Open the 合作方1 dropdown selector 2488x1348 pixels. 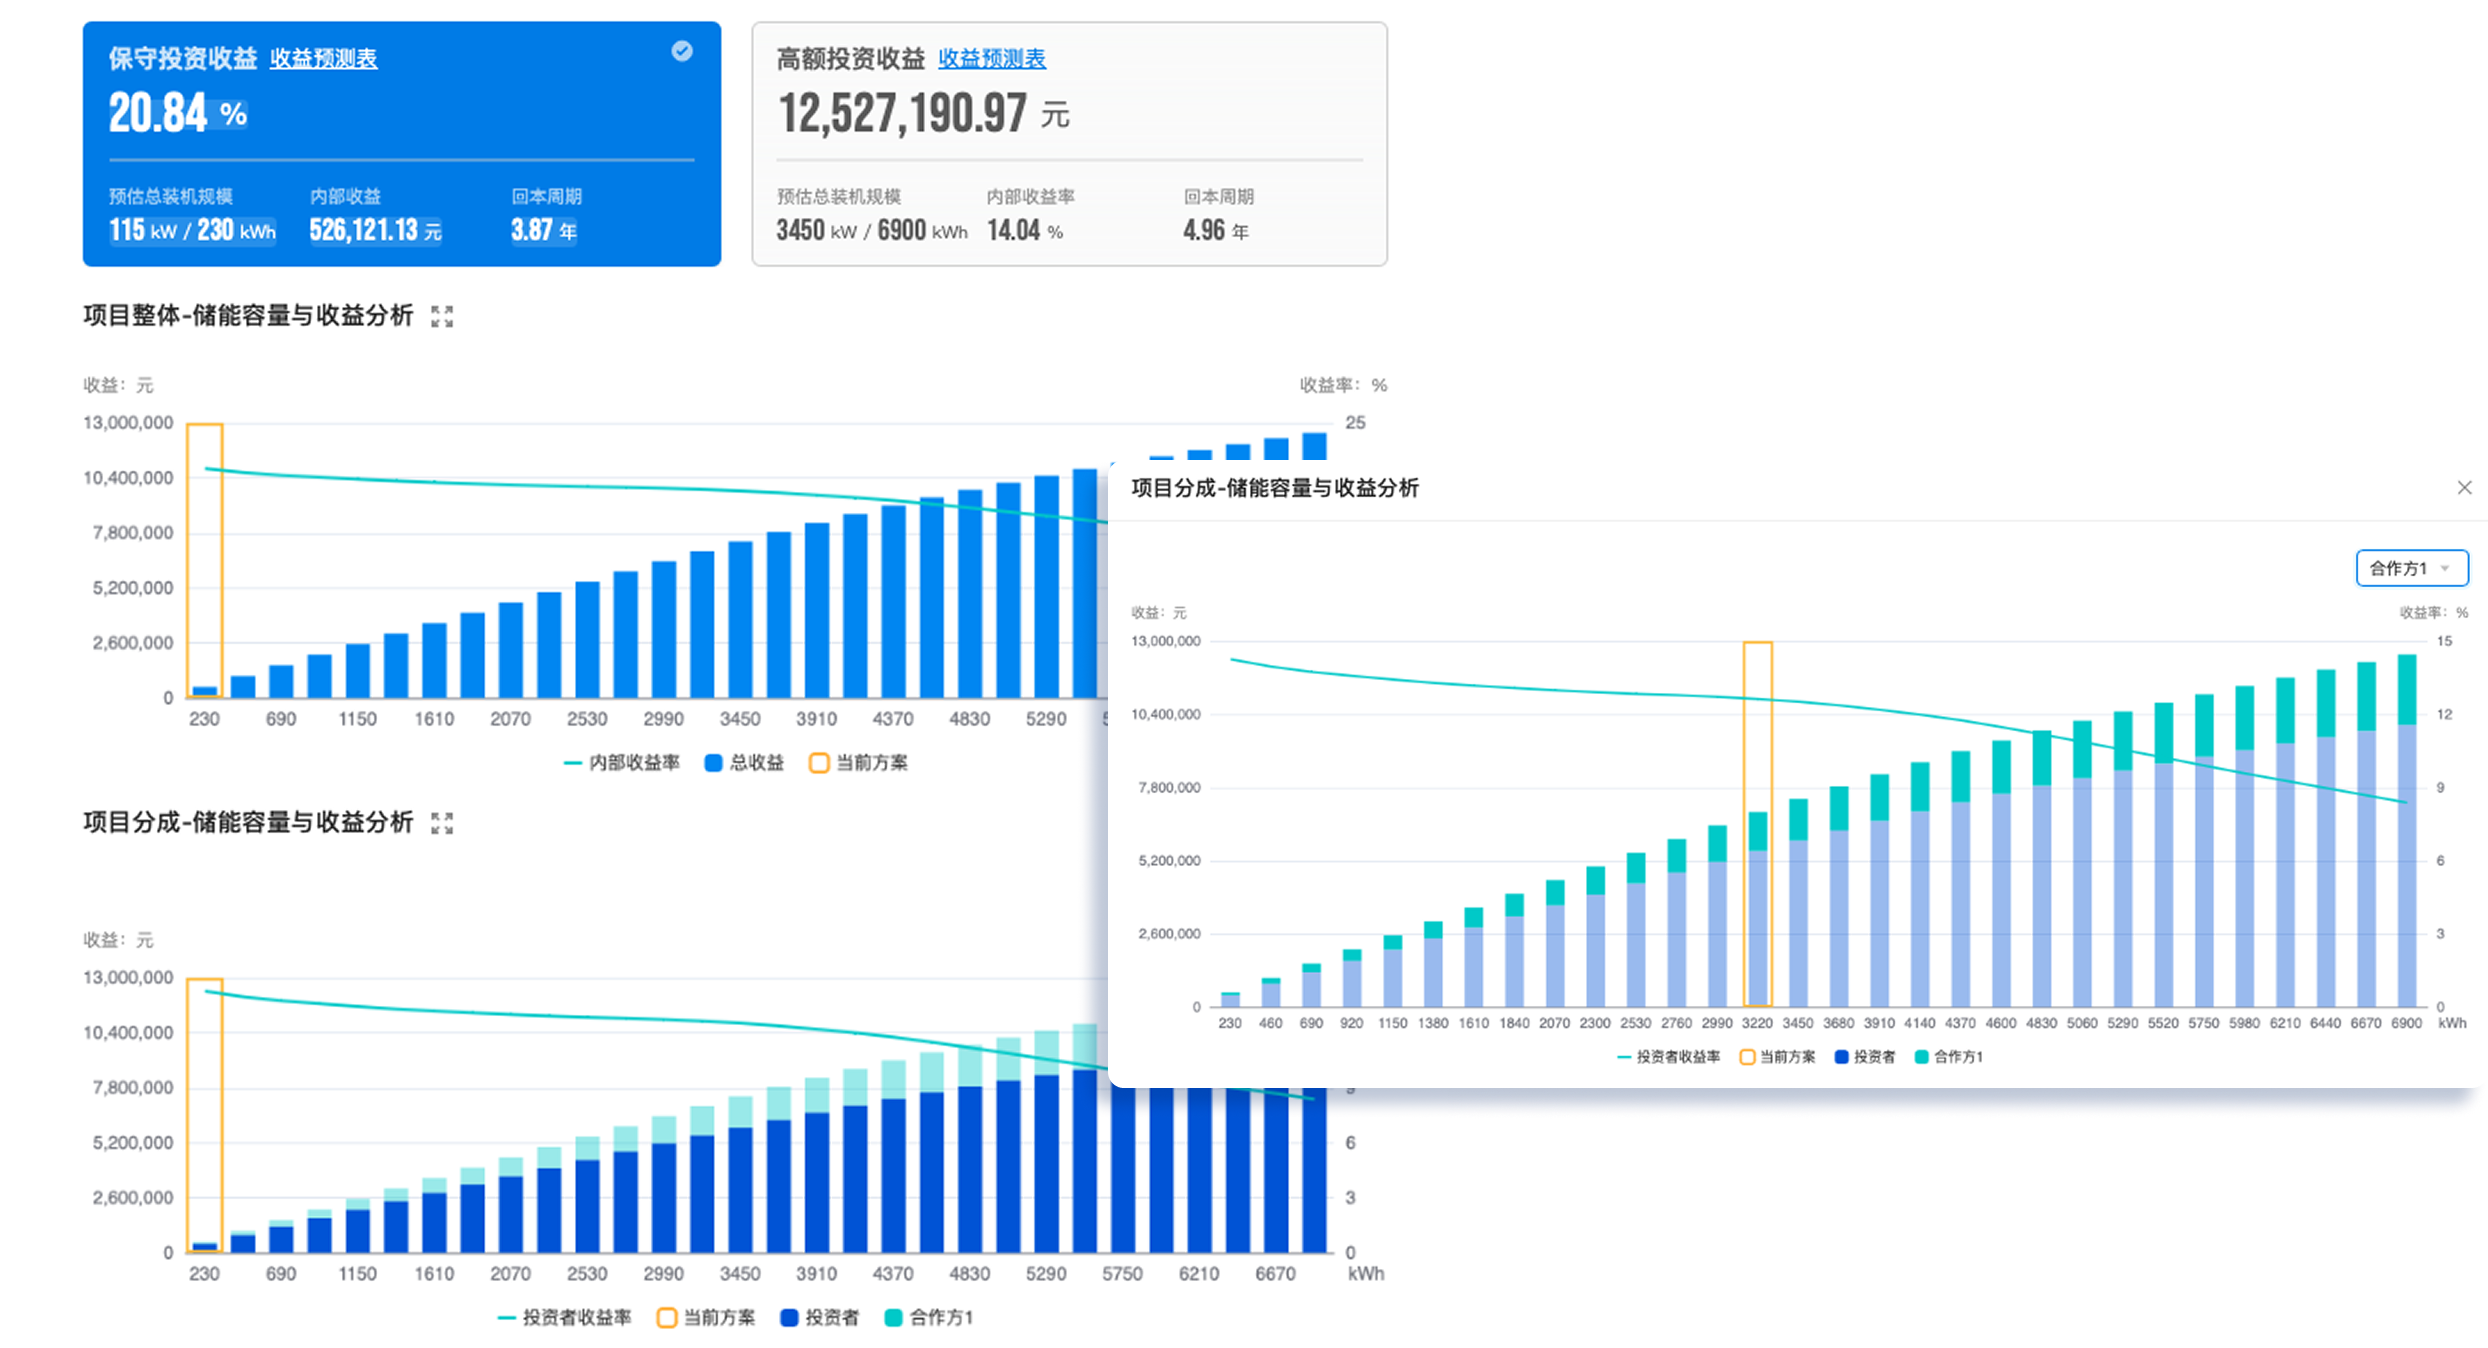click(2411, 568)
